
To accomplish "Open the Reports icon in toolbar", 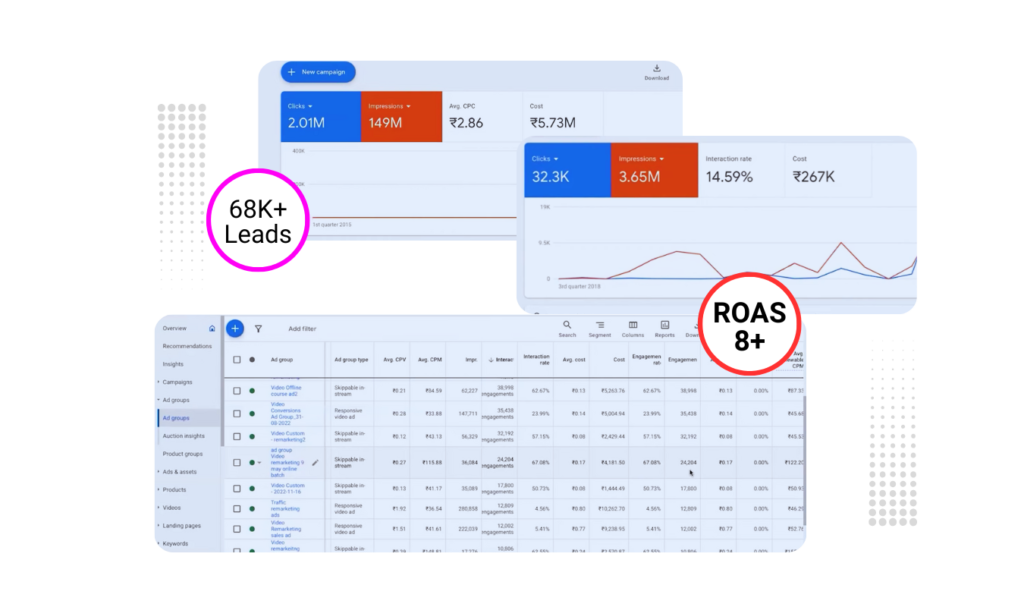I will click(665, 325).
